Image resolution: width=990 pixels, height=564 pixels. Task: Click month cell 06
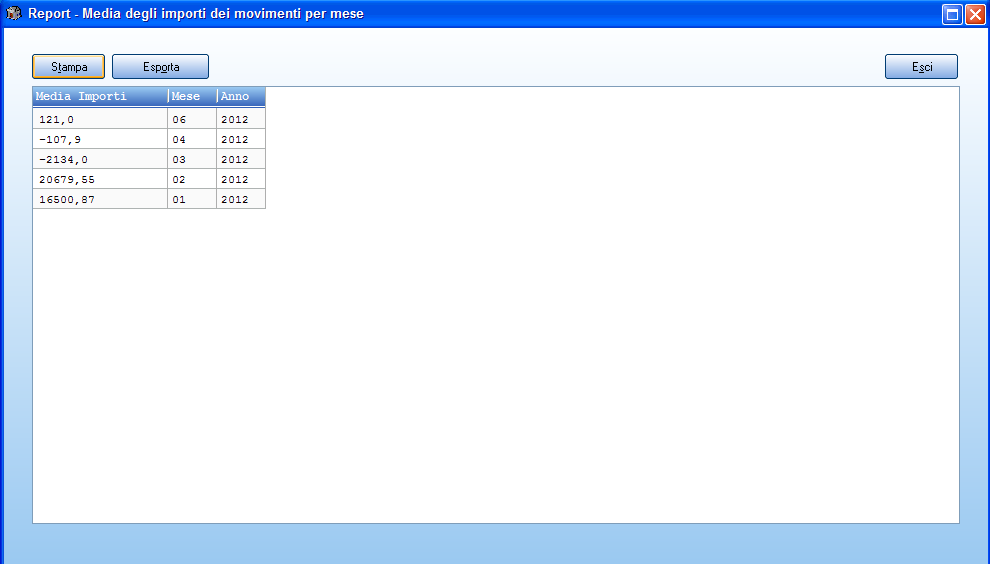click(192, 119)
